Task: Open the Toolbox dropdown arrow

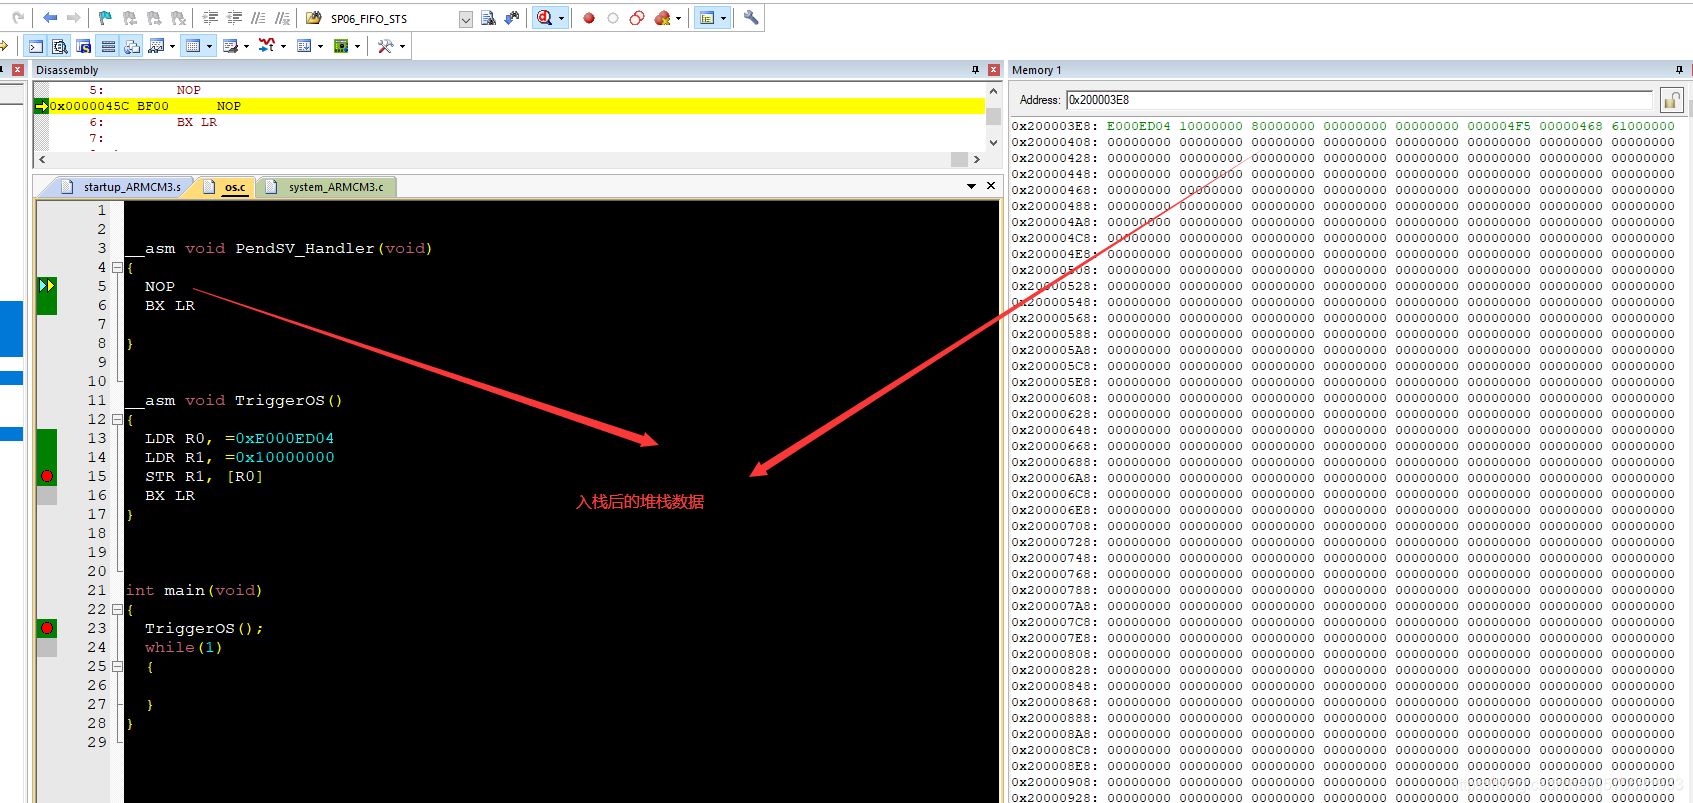Action: (x=402, y=46)
